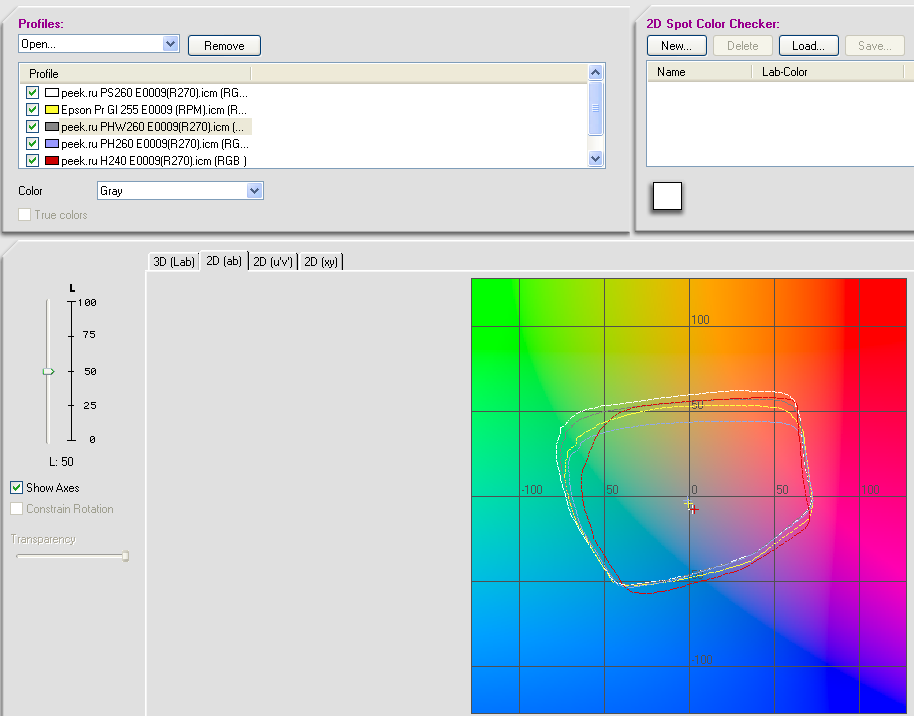Click the L lightness slider handle
The image size is (914, 716).
(x=48, y=371)
